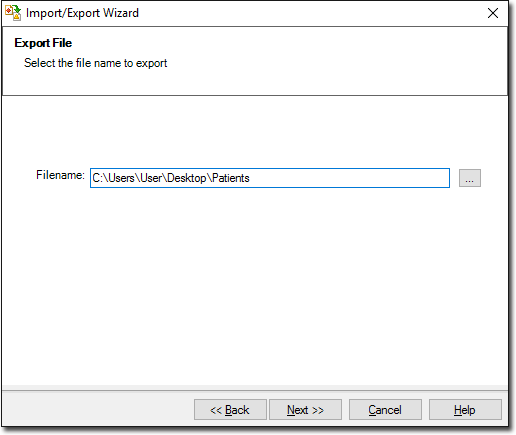Viewport: 516px width, 435px height.
Task: Click the Filename label
Action: tap(60, 175)
